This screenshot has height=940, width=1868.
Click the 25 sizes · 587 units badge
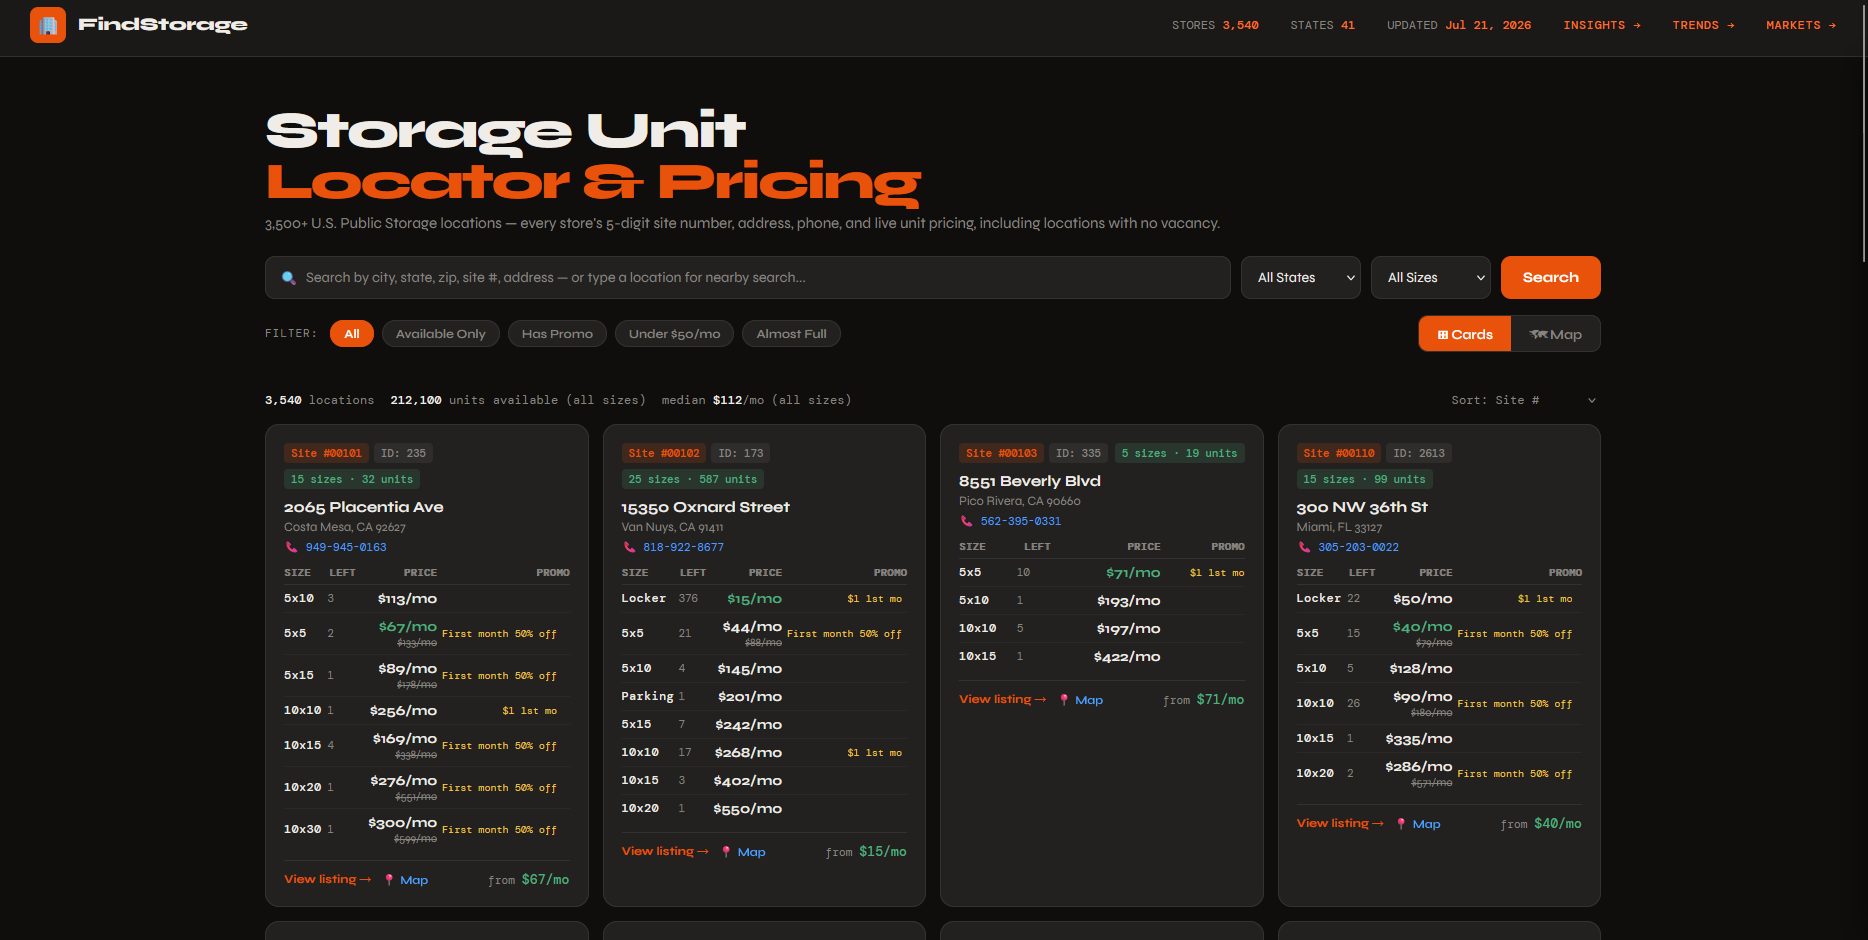click(x=693, y=479)
